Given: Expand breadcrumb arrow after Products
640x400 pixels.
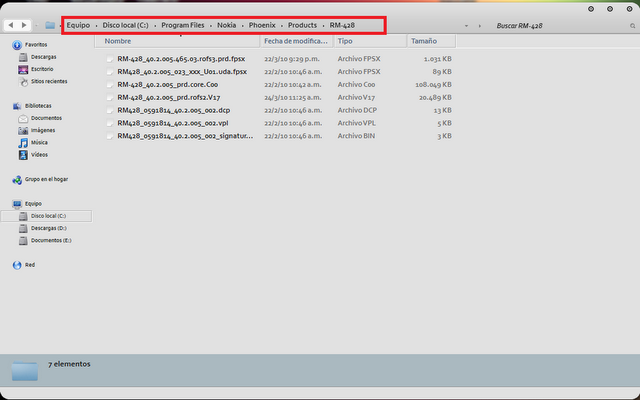Looking at the screenshot, I should pyautogui.click(x=323, y=26).
